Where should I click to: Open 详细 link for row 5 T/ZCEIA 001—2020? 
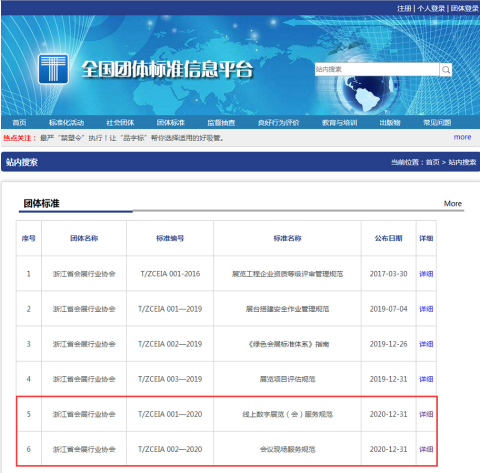pyautogui.click(x=426, y=414)
